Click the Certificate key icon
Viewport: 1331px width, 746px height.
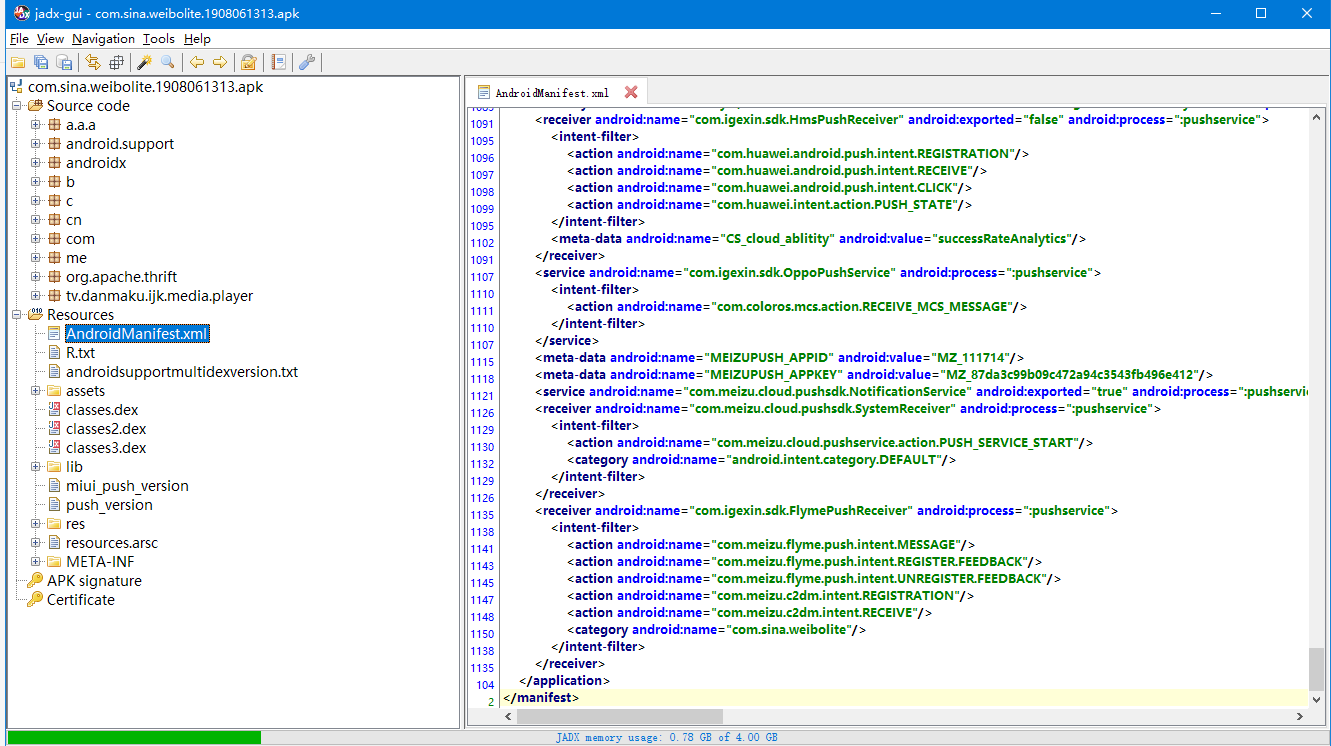(x=35, y=600)
